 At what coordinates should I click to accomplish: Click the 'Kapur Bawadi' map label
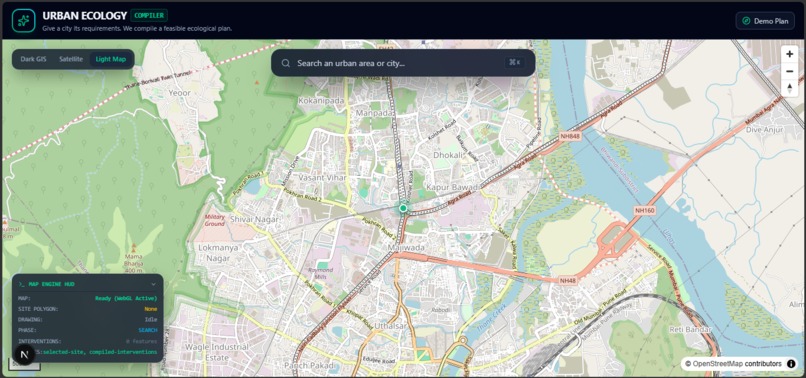click(x=452, y=187)
